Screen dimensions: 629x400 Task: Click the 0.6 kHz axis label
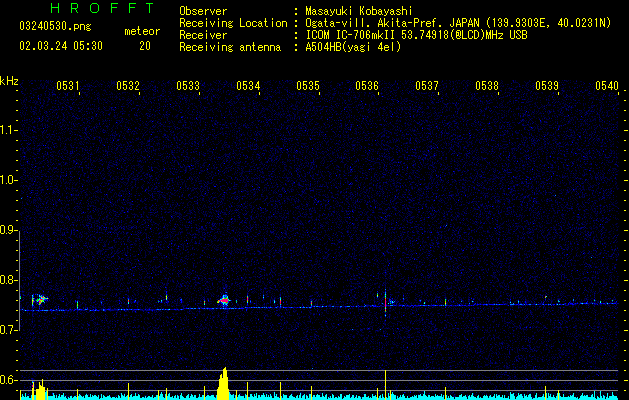(8, 380)
